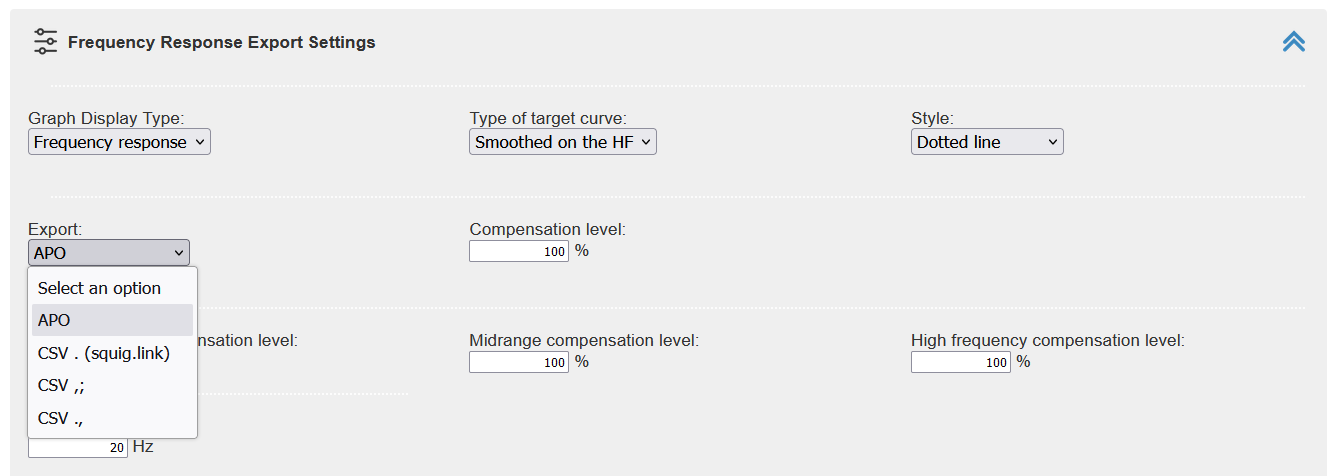Click the 20 Hz frequency input field

pyautogui.click(x=78, y=447)
